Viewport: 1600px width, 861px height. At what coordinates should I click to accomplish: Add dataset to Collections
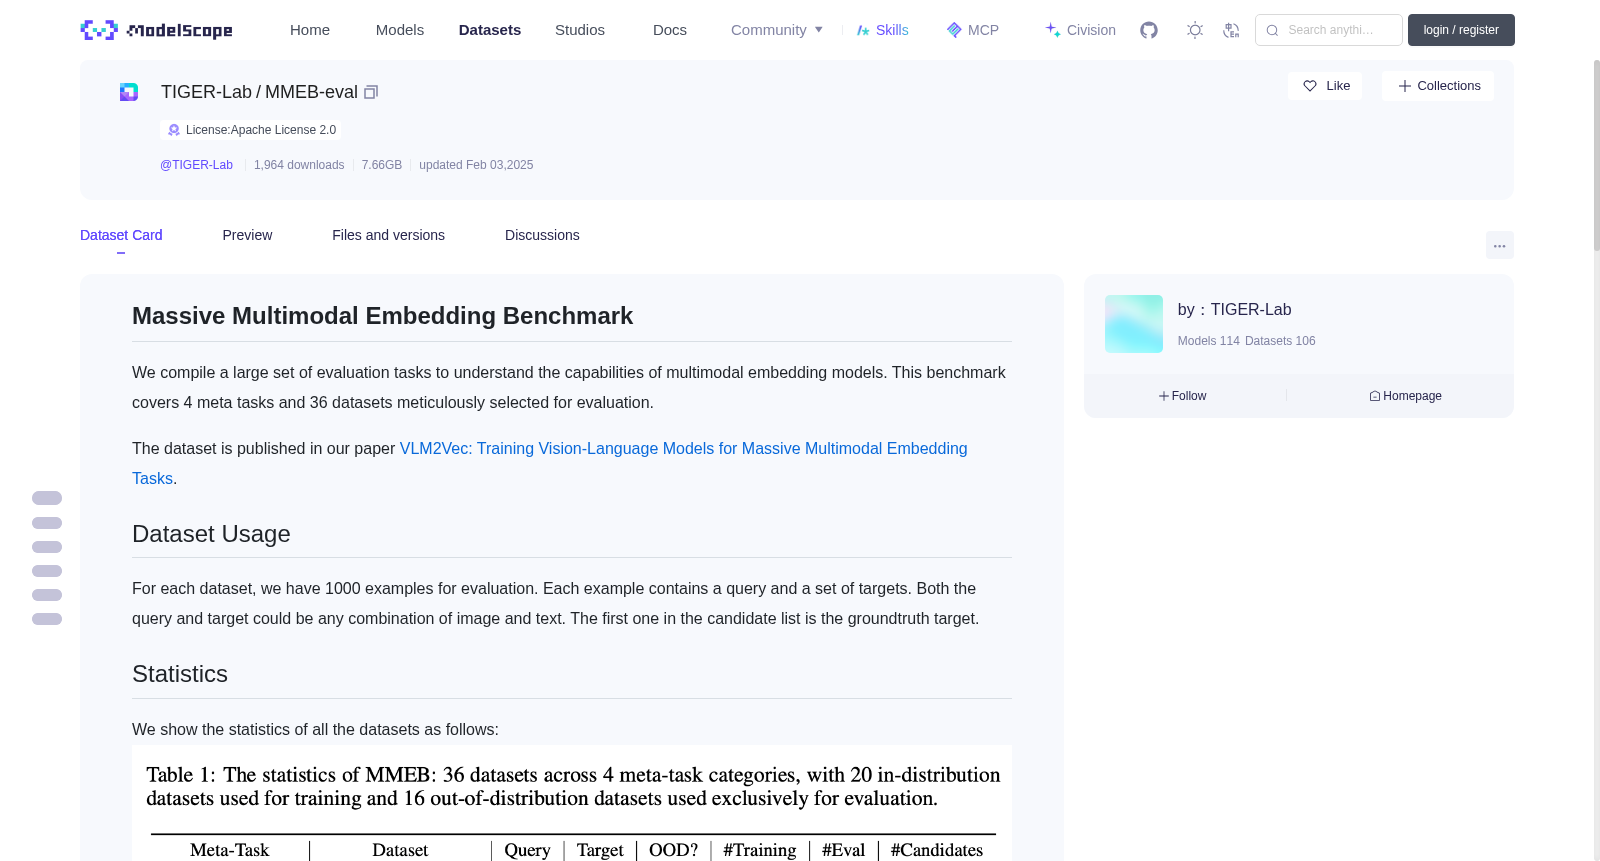pyautogui.click(x=1438, y=86)
